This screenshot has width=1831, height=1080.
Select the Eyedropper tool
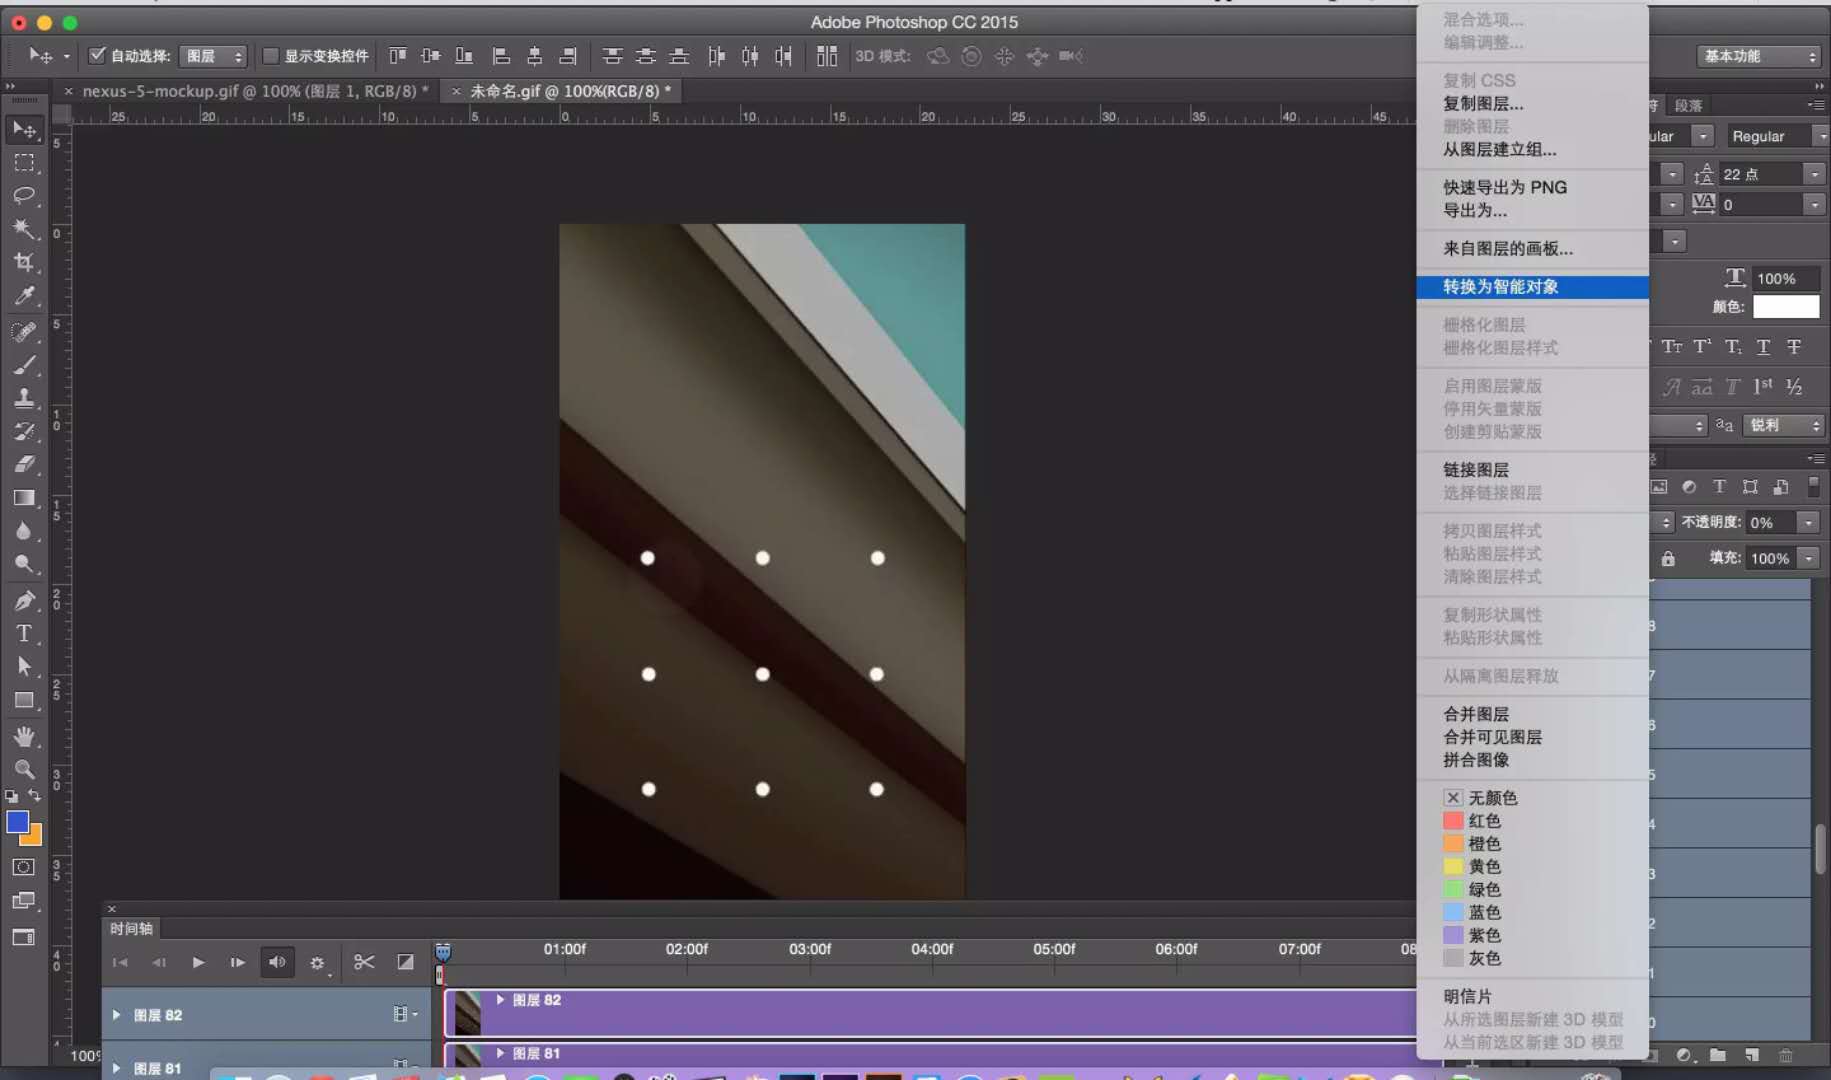click(24, 296)
